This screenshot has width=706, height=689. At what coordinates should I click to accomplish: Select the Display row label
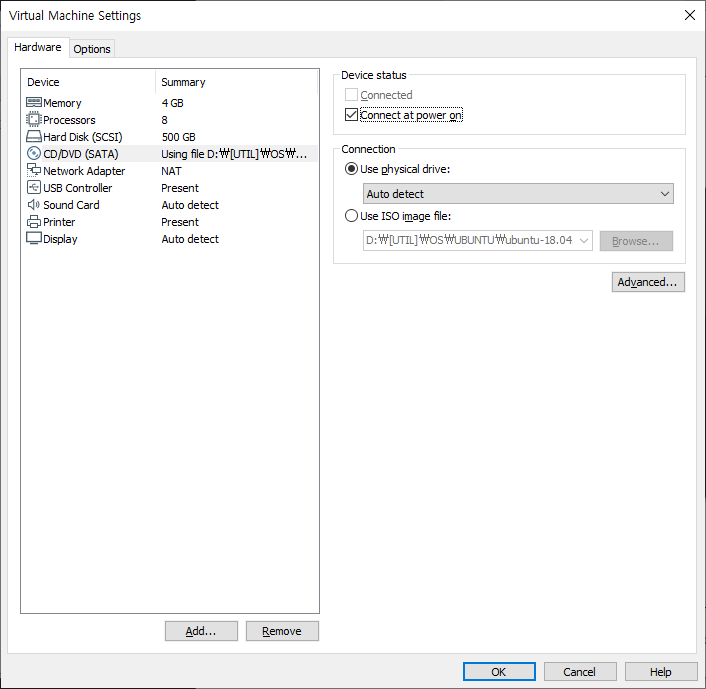pos(60,239)
